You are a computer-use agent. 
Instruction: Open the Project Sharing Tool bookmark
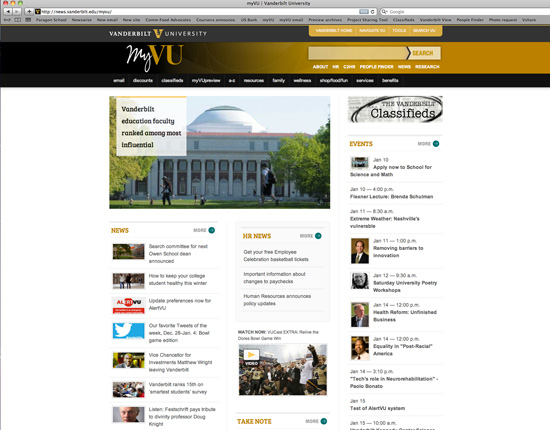tap(367, 20)
